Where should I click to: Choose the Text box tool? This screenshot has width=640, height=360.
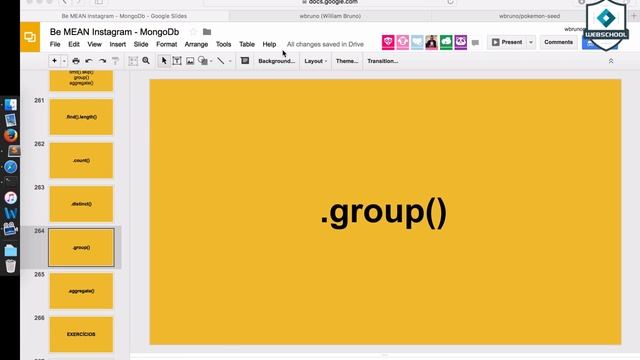177,61
